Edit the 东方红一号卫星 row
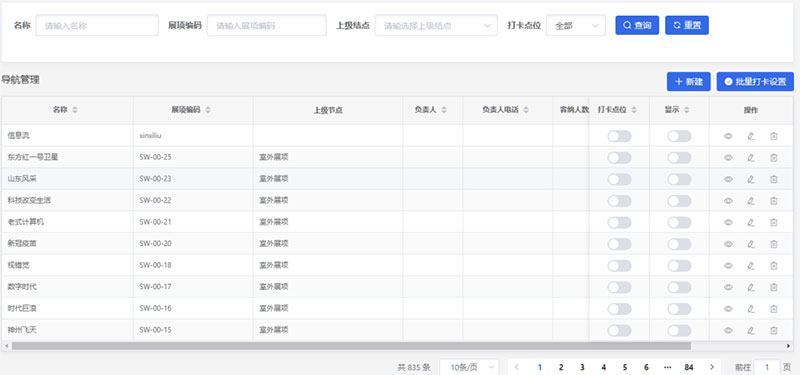The width and height of the screenshot is (800, 375). click(x=751, y=158)
